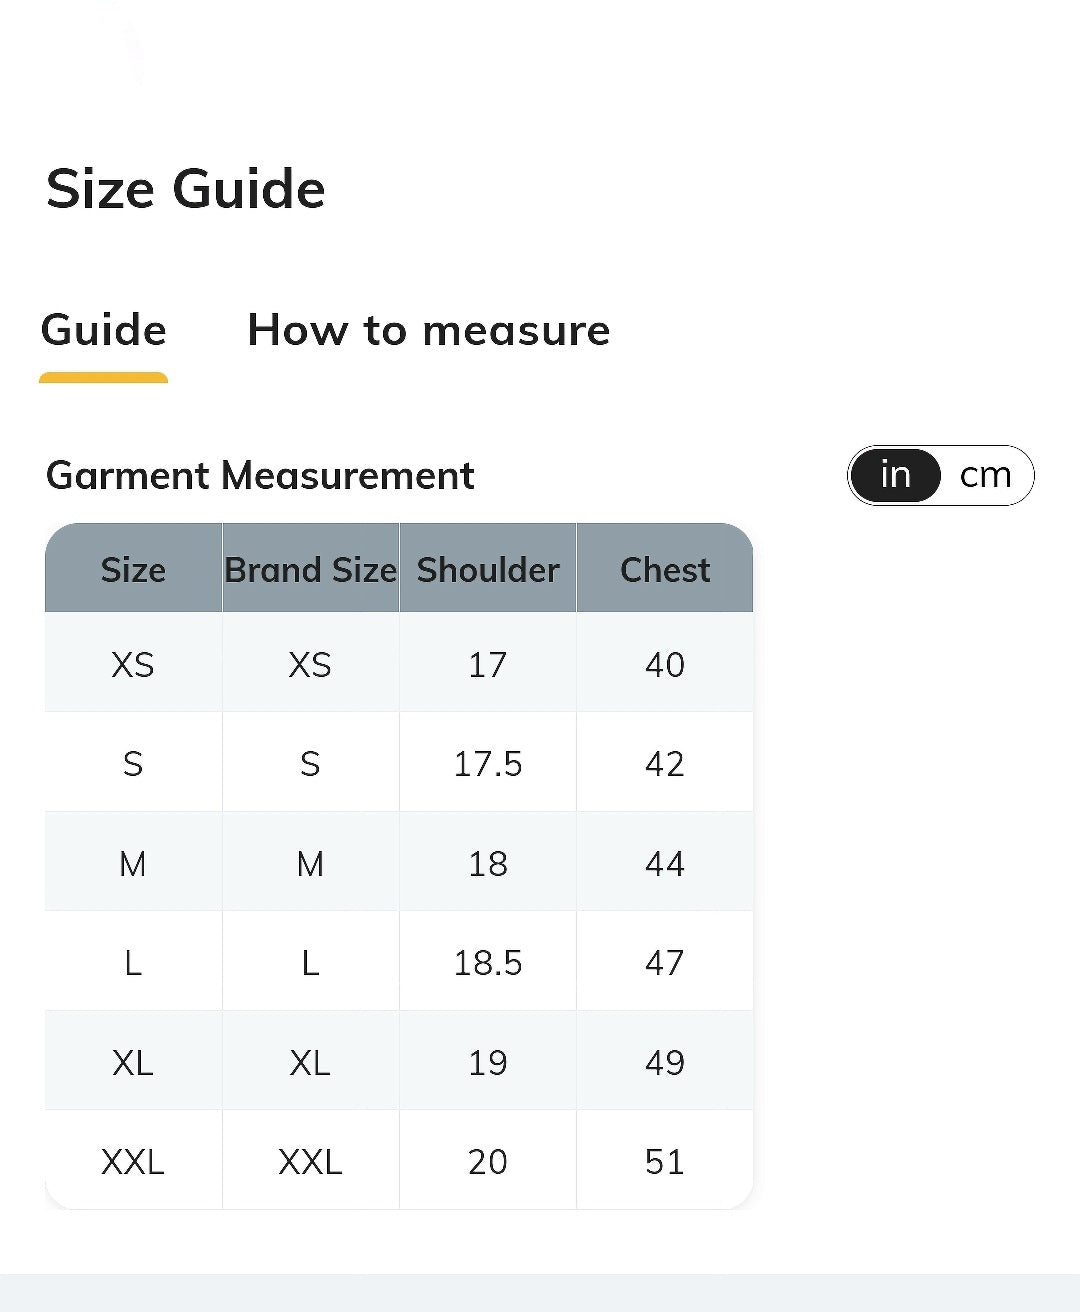The image size is (1080, 1312).
Task: Toggle measurement units to cm
Action: click(986, 475)
